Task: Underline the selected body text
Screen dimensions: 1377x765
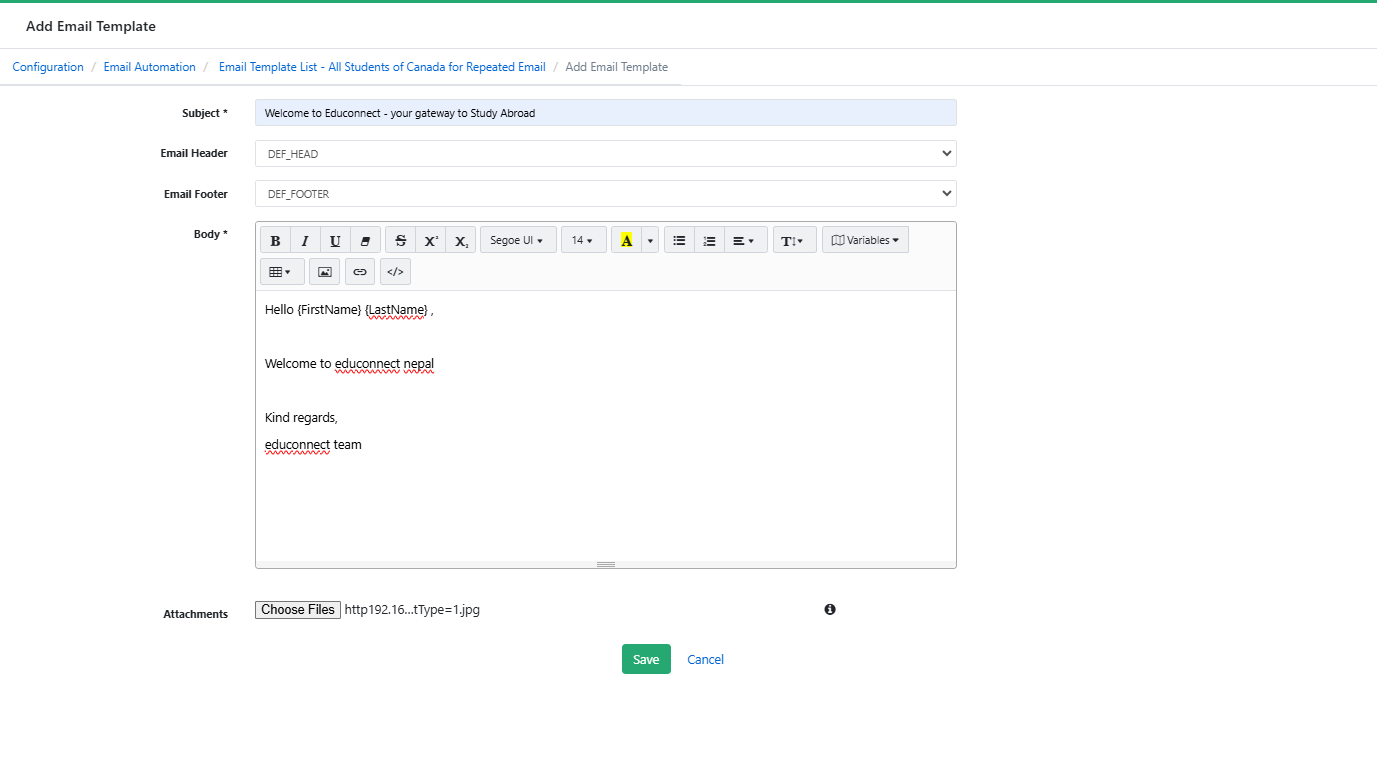Action: [x=335, y=240]
